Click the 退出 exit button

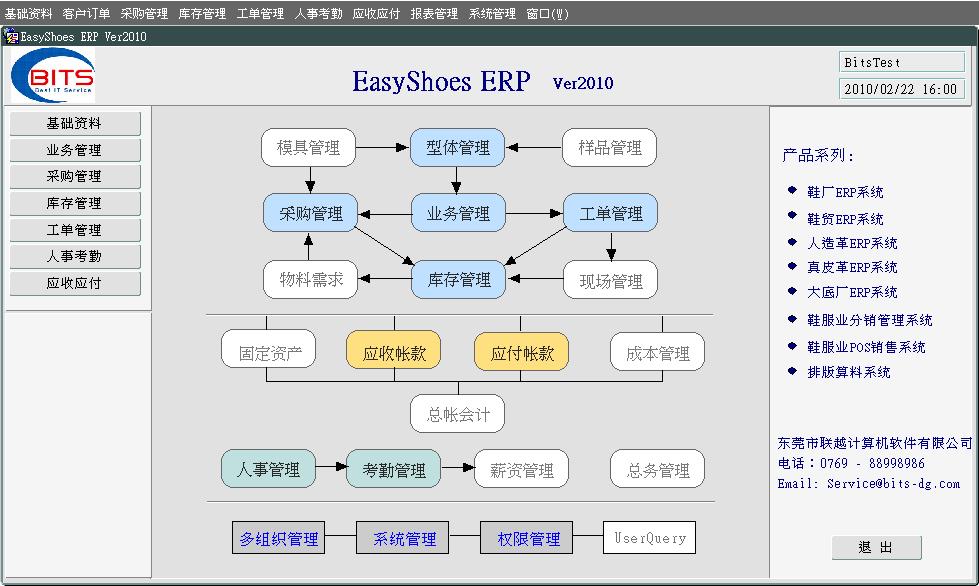[x=877, y=548]
